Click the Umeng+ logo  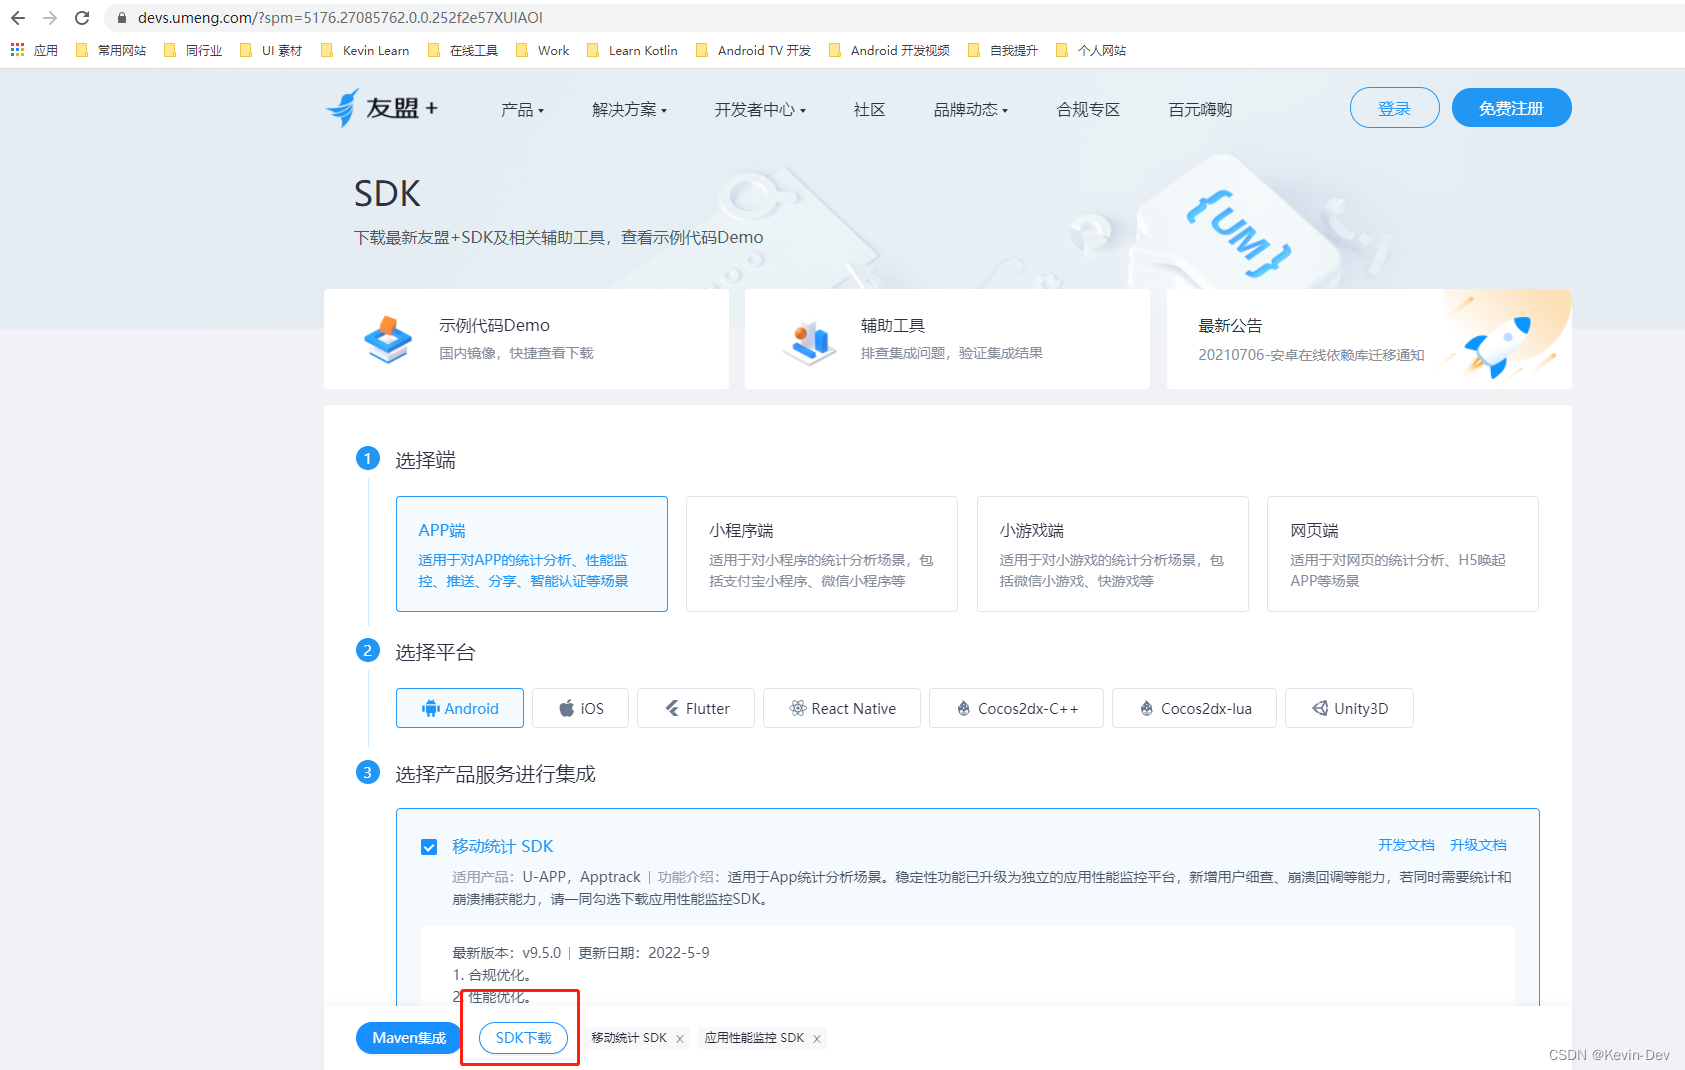[381, 108]
